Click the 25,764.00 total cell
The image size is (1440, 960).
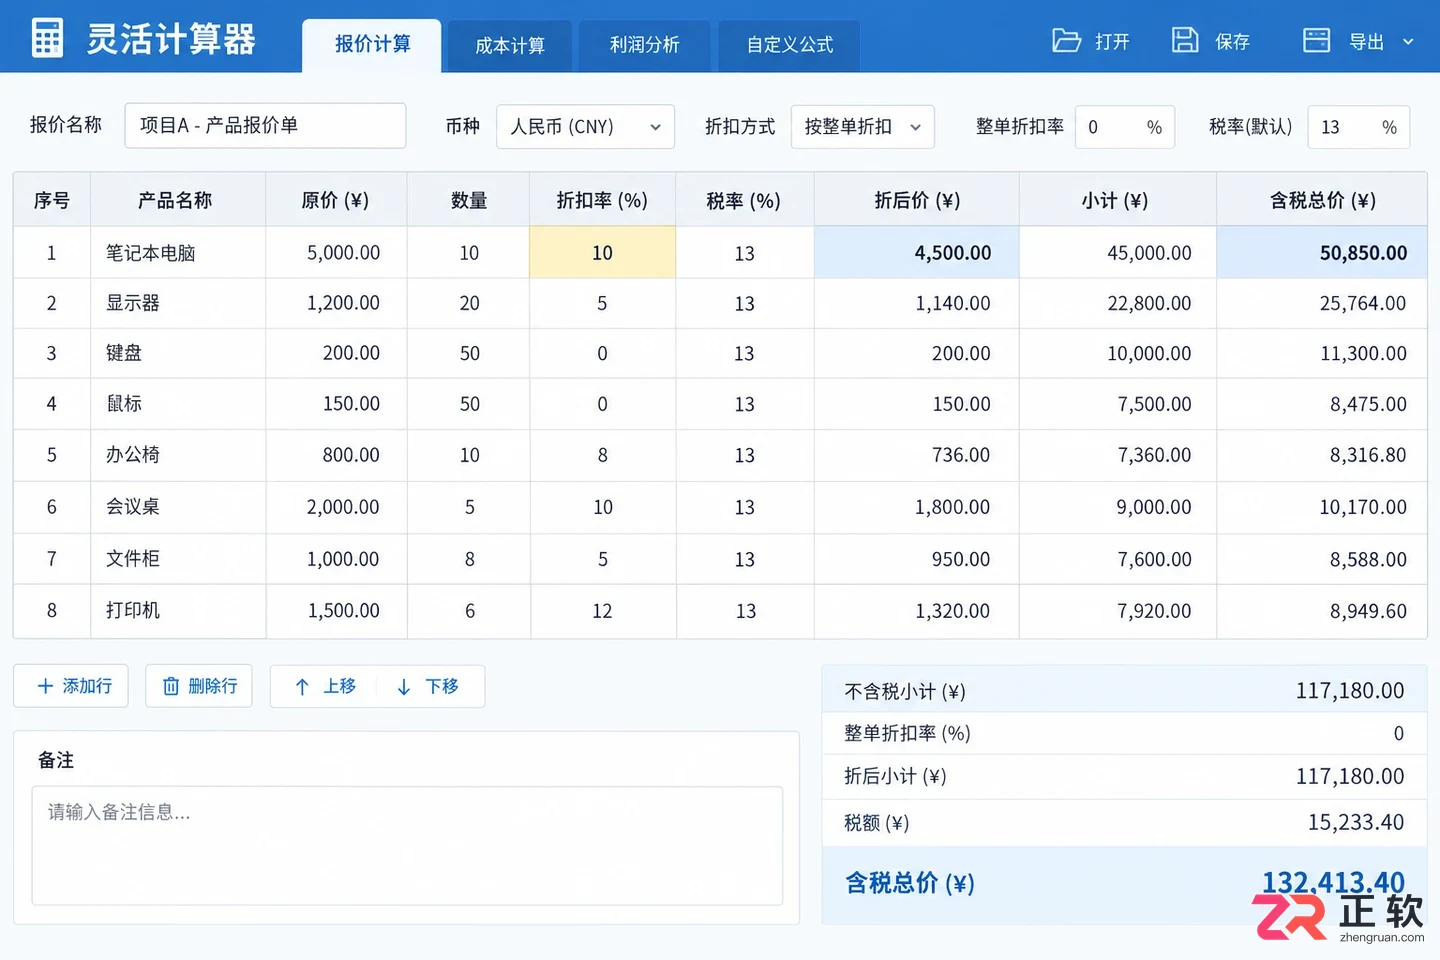[1322, 303]
